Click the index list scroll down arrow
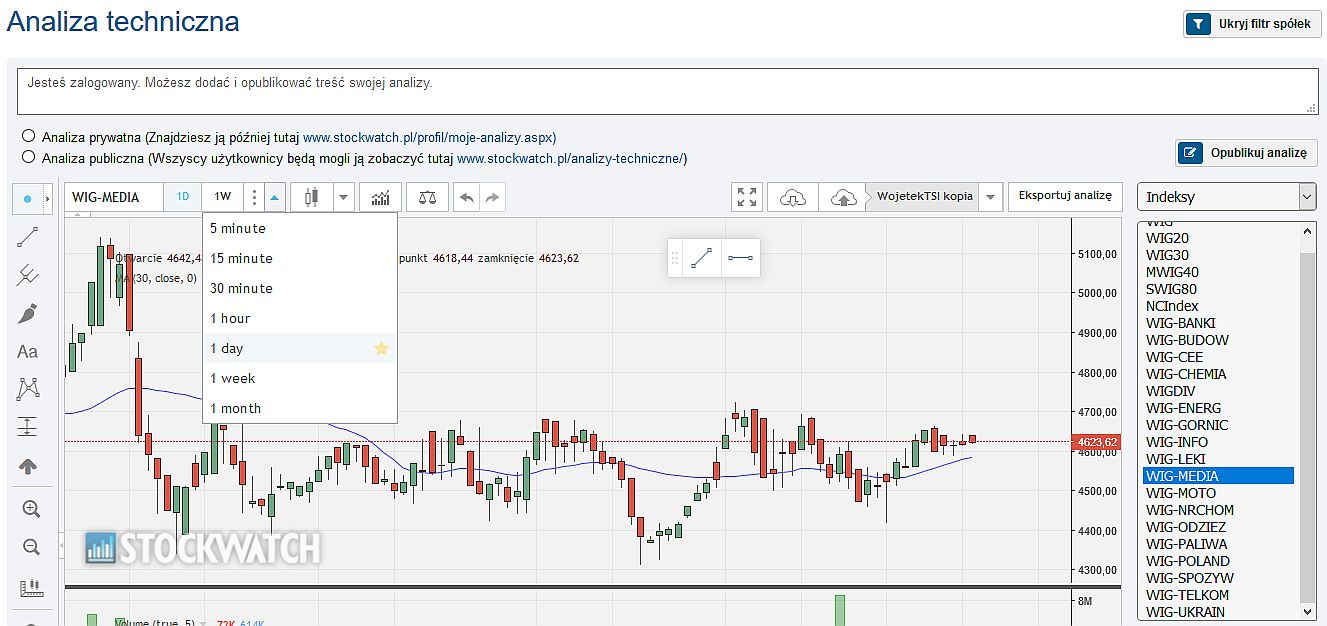The height and width of the screenshot is (626, 1327). tap(1307, 610)
